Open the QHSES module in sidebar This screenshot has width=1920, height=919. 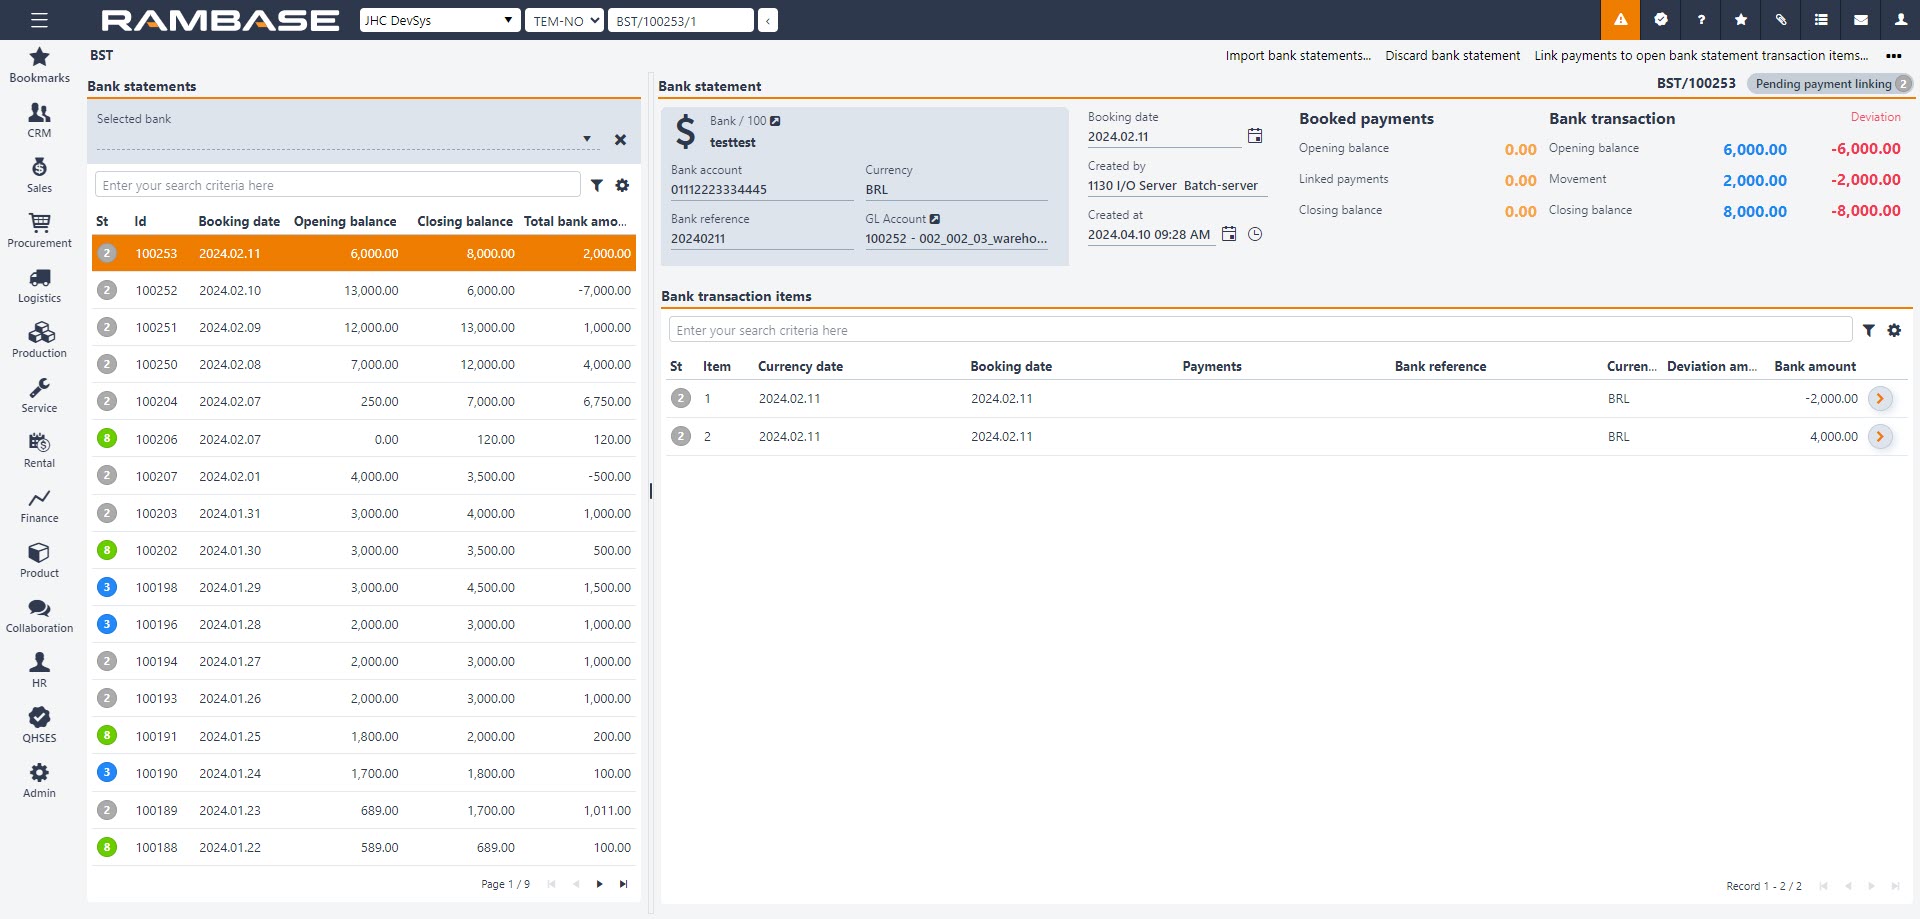(39, 725)
